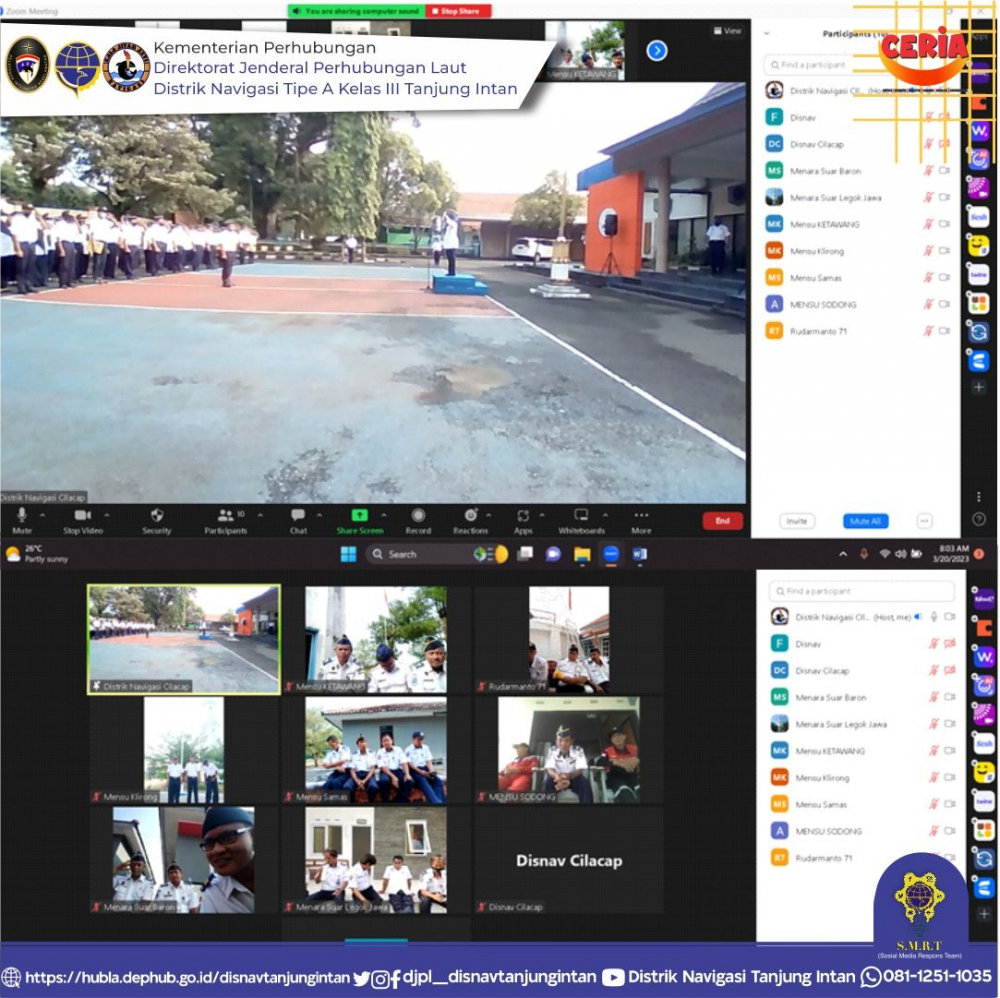This screenshot has height=998, width=1000.
Task: Open the Security shield menu
Action: click(x=157, y=520)
